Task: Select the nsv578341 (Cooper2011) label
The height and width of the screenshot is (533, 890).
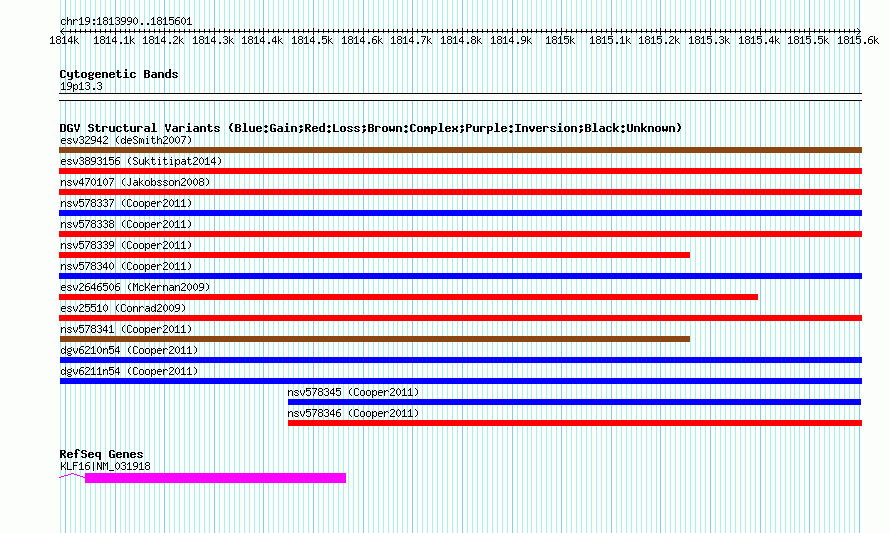Action: [126, 329]
